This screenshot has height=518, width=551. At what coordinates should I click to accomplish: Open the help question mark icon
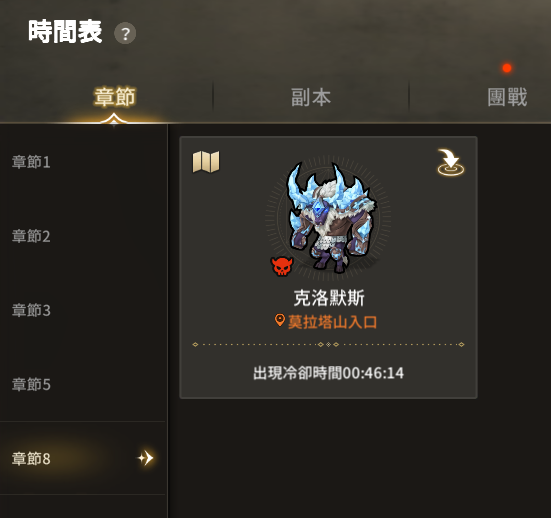click(x=125, y=33)
